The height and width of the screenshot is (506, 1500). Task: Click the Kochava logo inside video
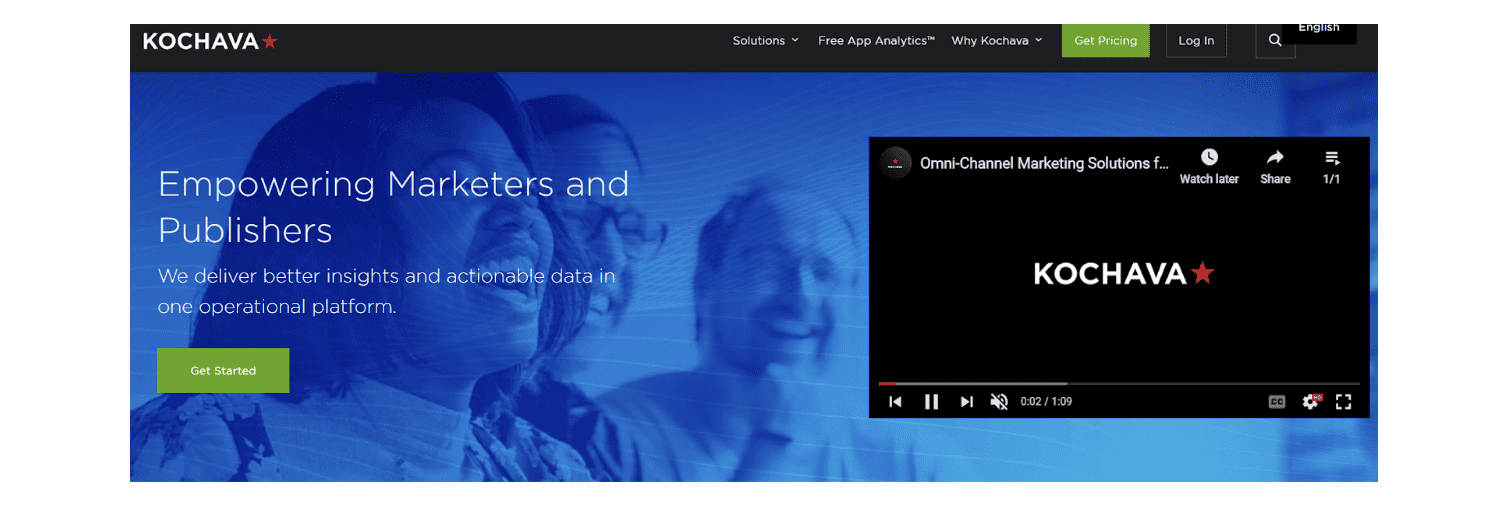pyautogui.click(x=1124, y=273)
